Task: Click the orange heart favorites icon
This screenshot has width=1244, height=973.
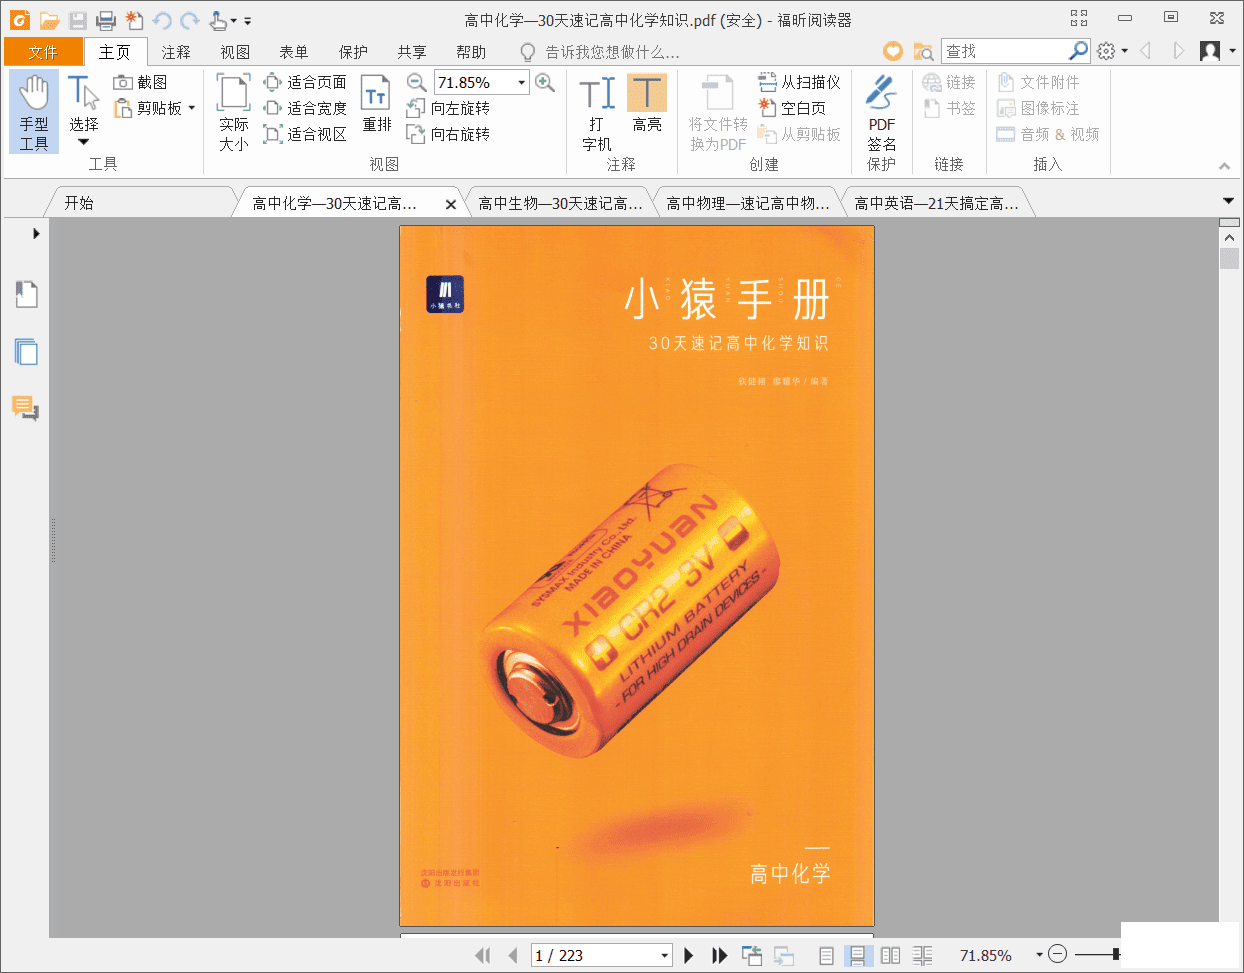Action: click(x=893, y=51)
